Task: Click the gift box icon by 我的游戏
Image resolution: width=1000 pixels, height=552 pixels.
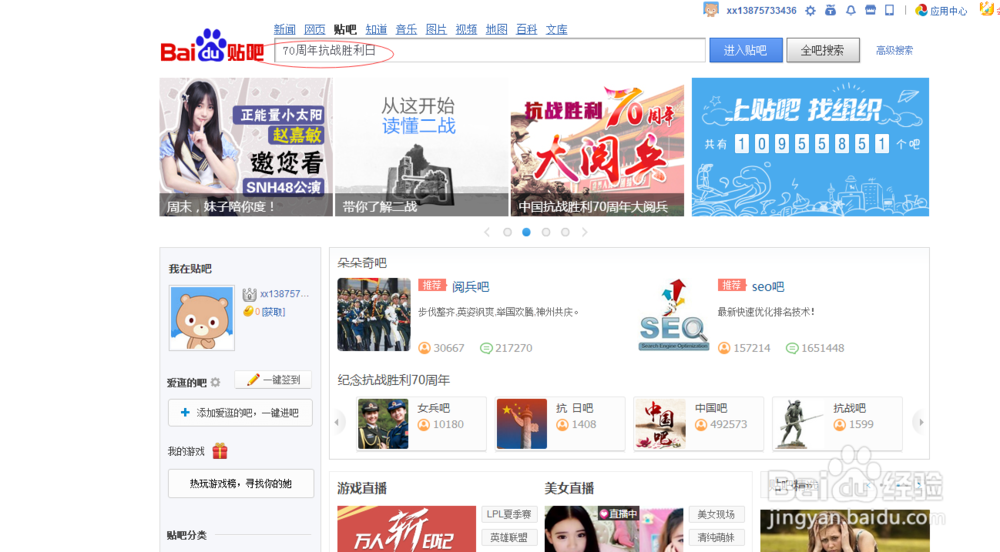Action: pos(220,451)
